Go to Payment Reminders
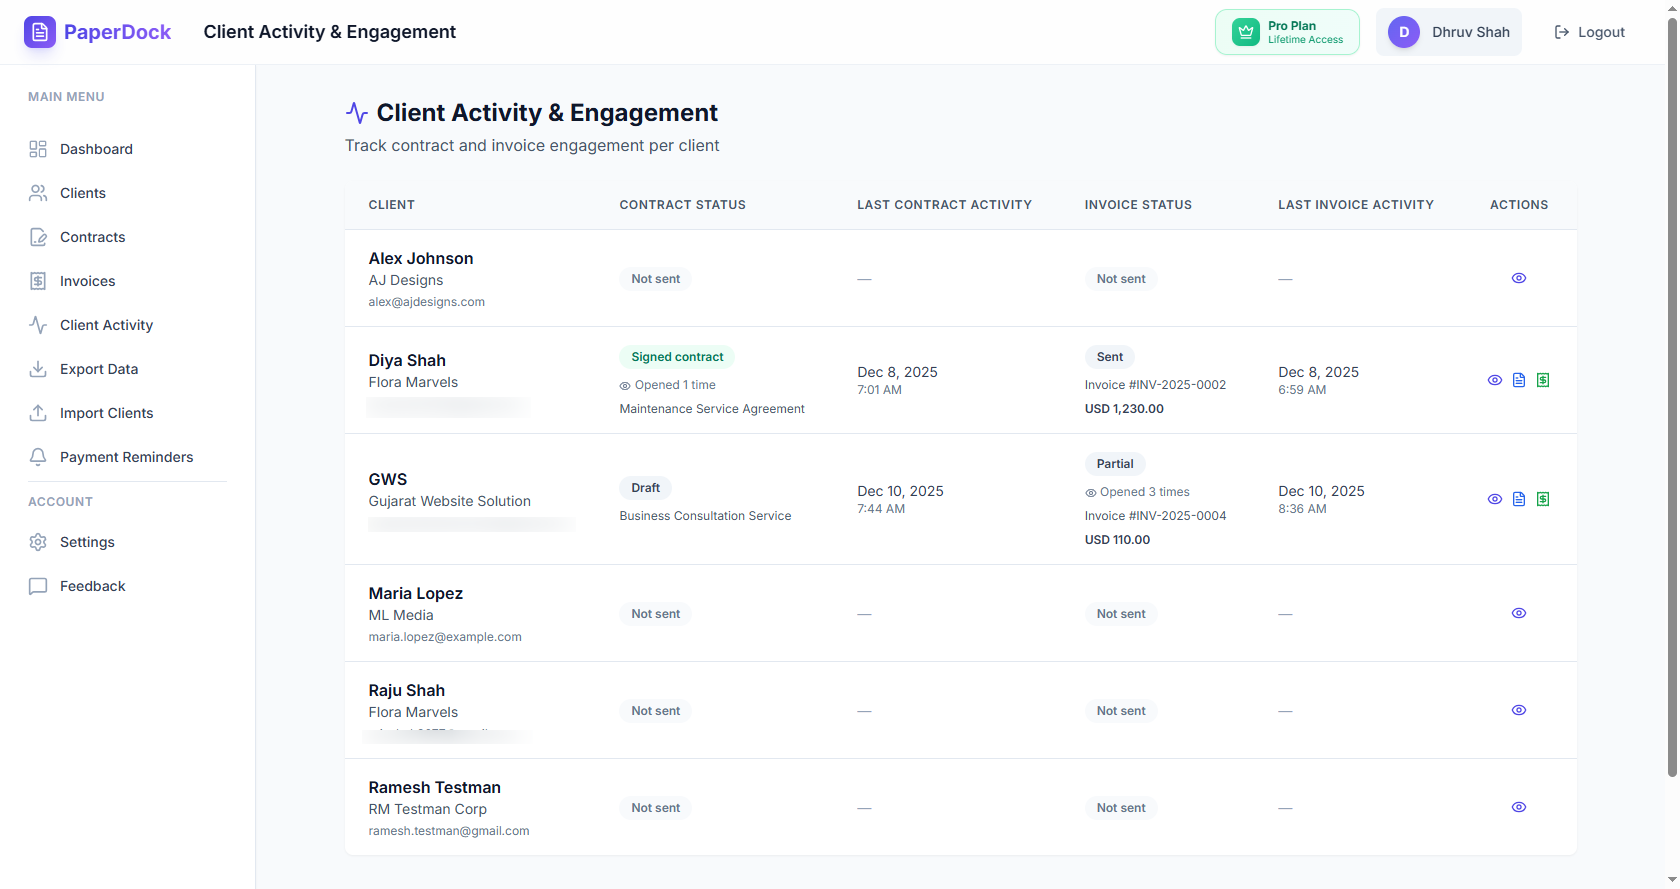The width and height of the screenshot is (1680, 889). pos(127,457)
